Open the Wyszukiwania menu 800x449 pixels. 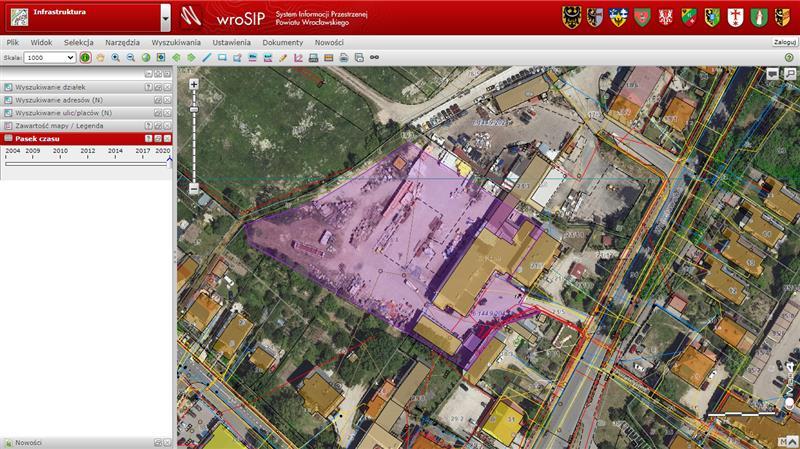(176, 43)
